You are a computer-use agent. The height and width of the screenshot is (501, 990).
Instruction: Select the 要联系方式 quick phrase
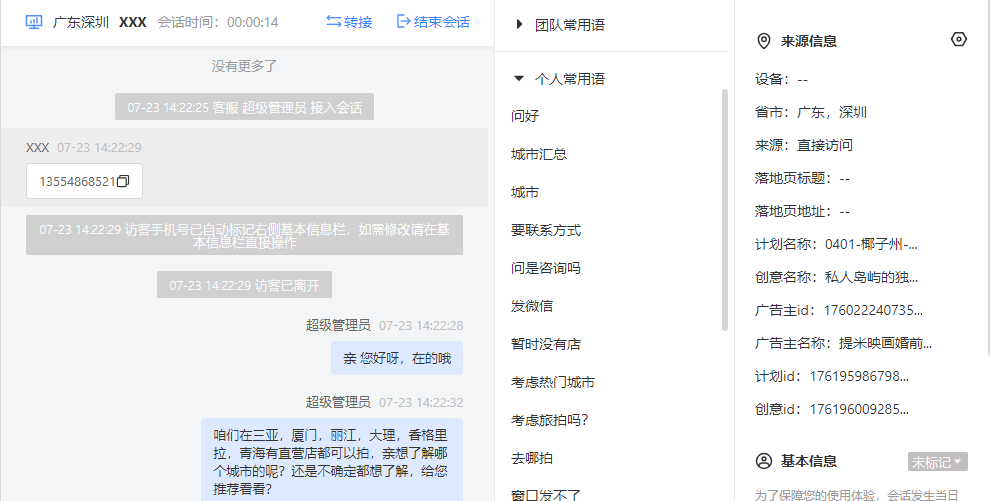click(x=546, y=230)
